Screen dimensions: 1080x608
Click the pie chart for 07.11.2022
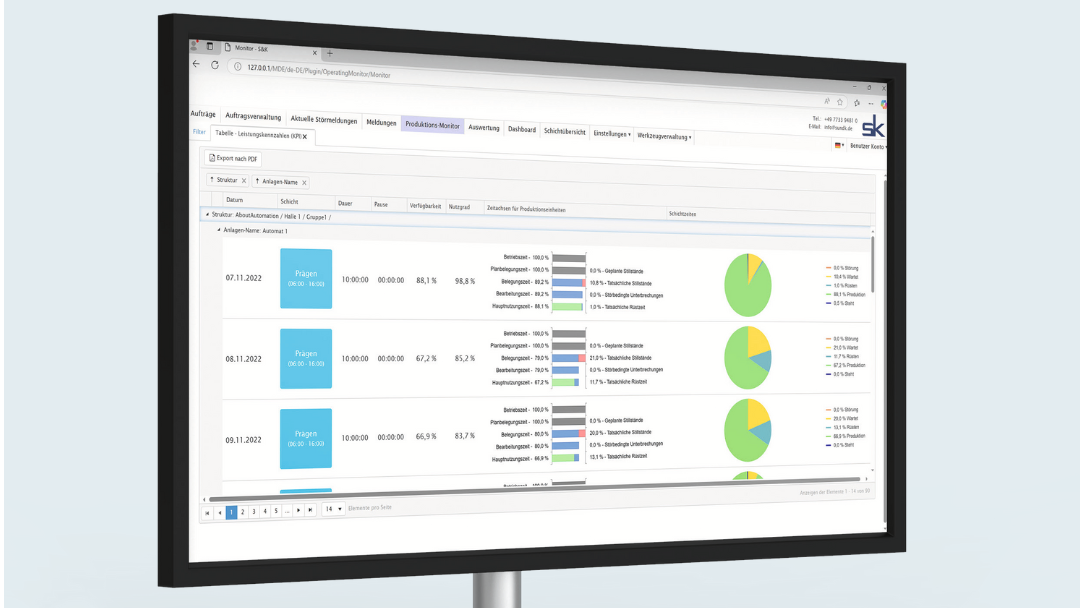click(748, 283)
